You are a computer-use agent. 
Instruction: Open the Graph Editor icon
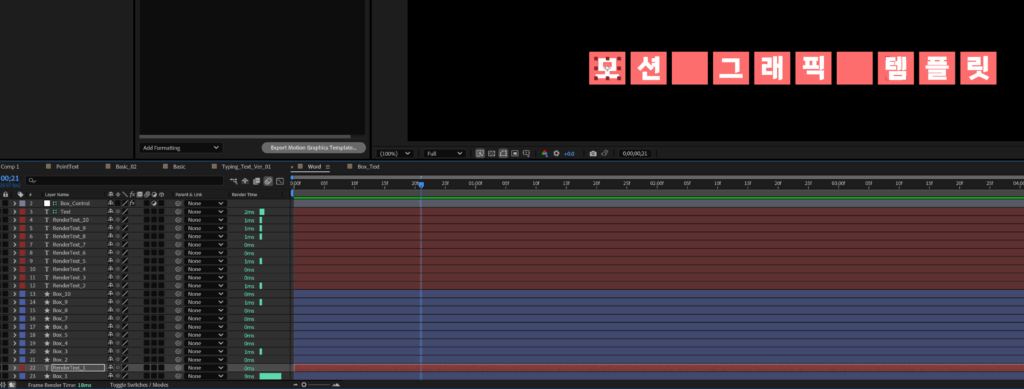(x=280, y=181)
